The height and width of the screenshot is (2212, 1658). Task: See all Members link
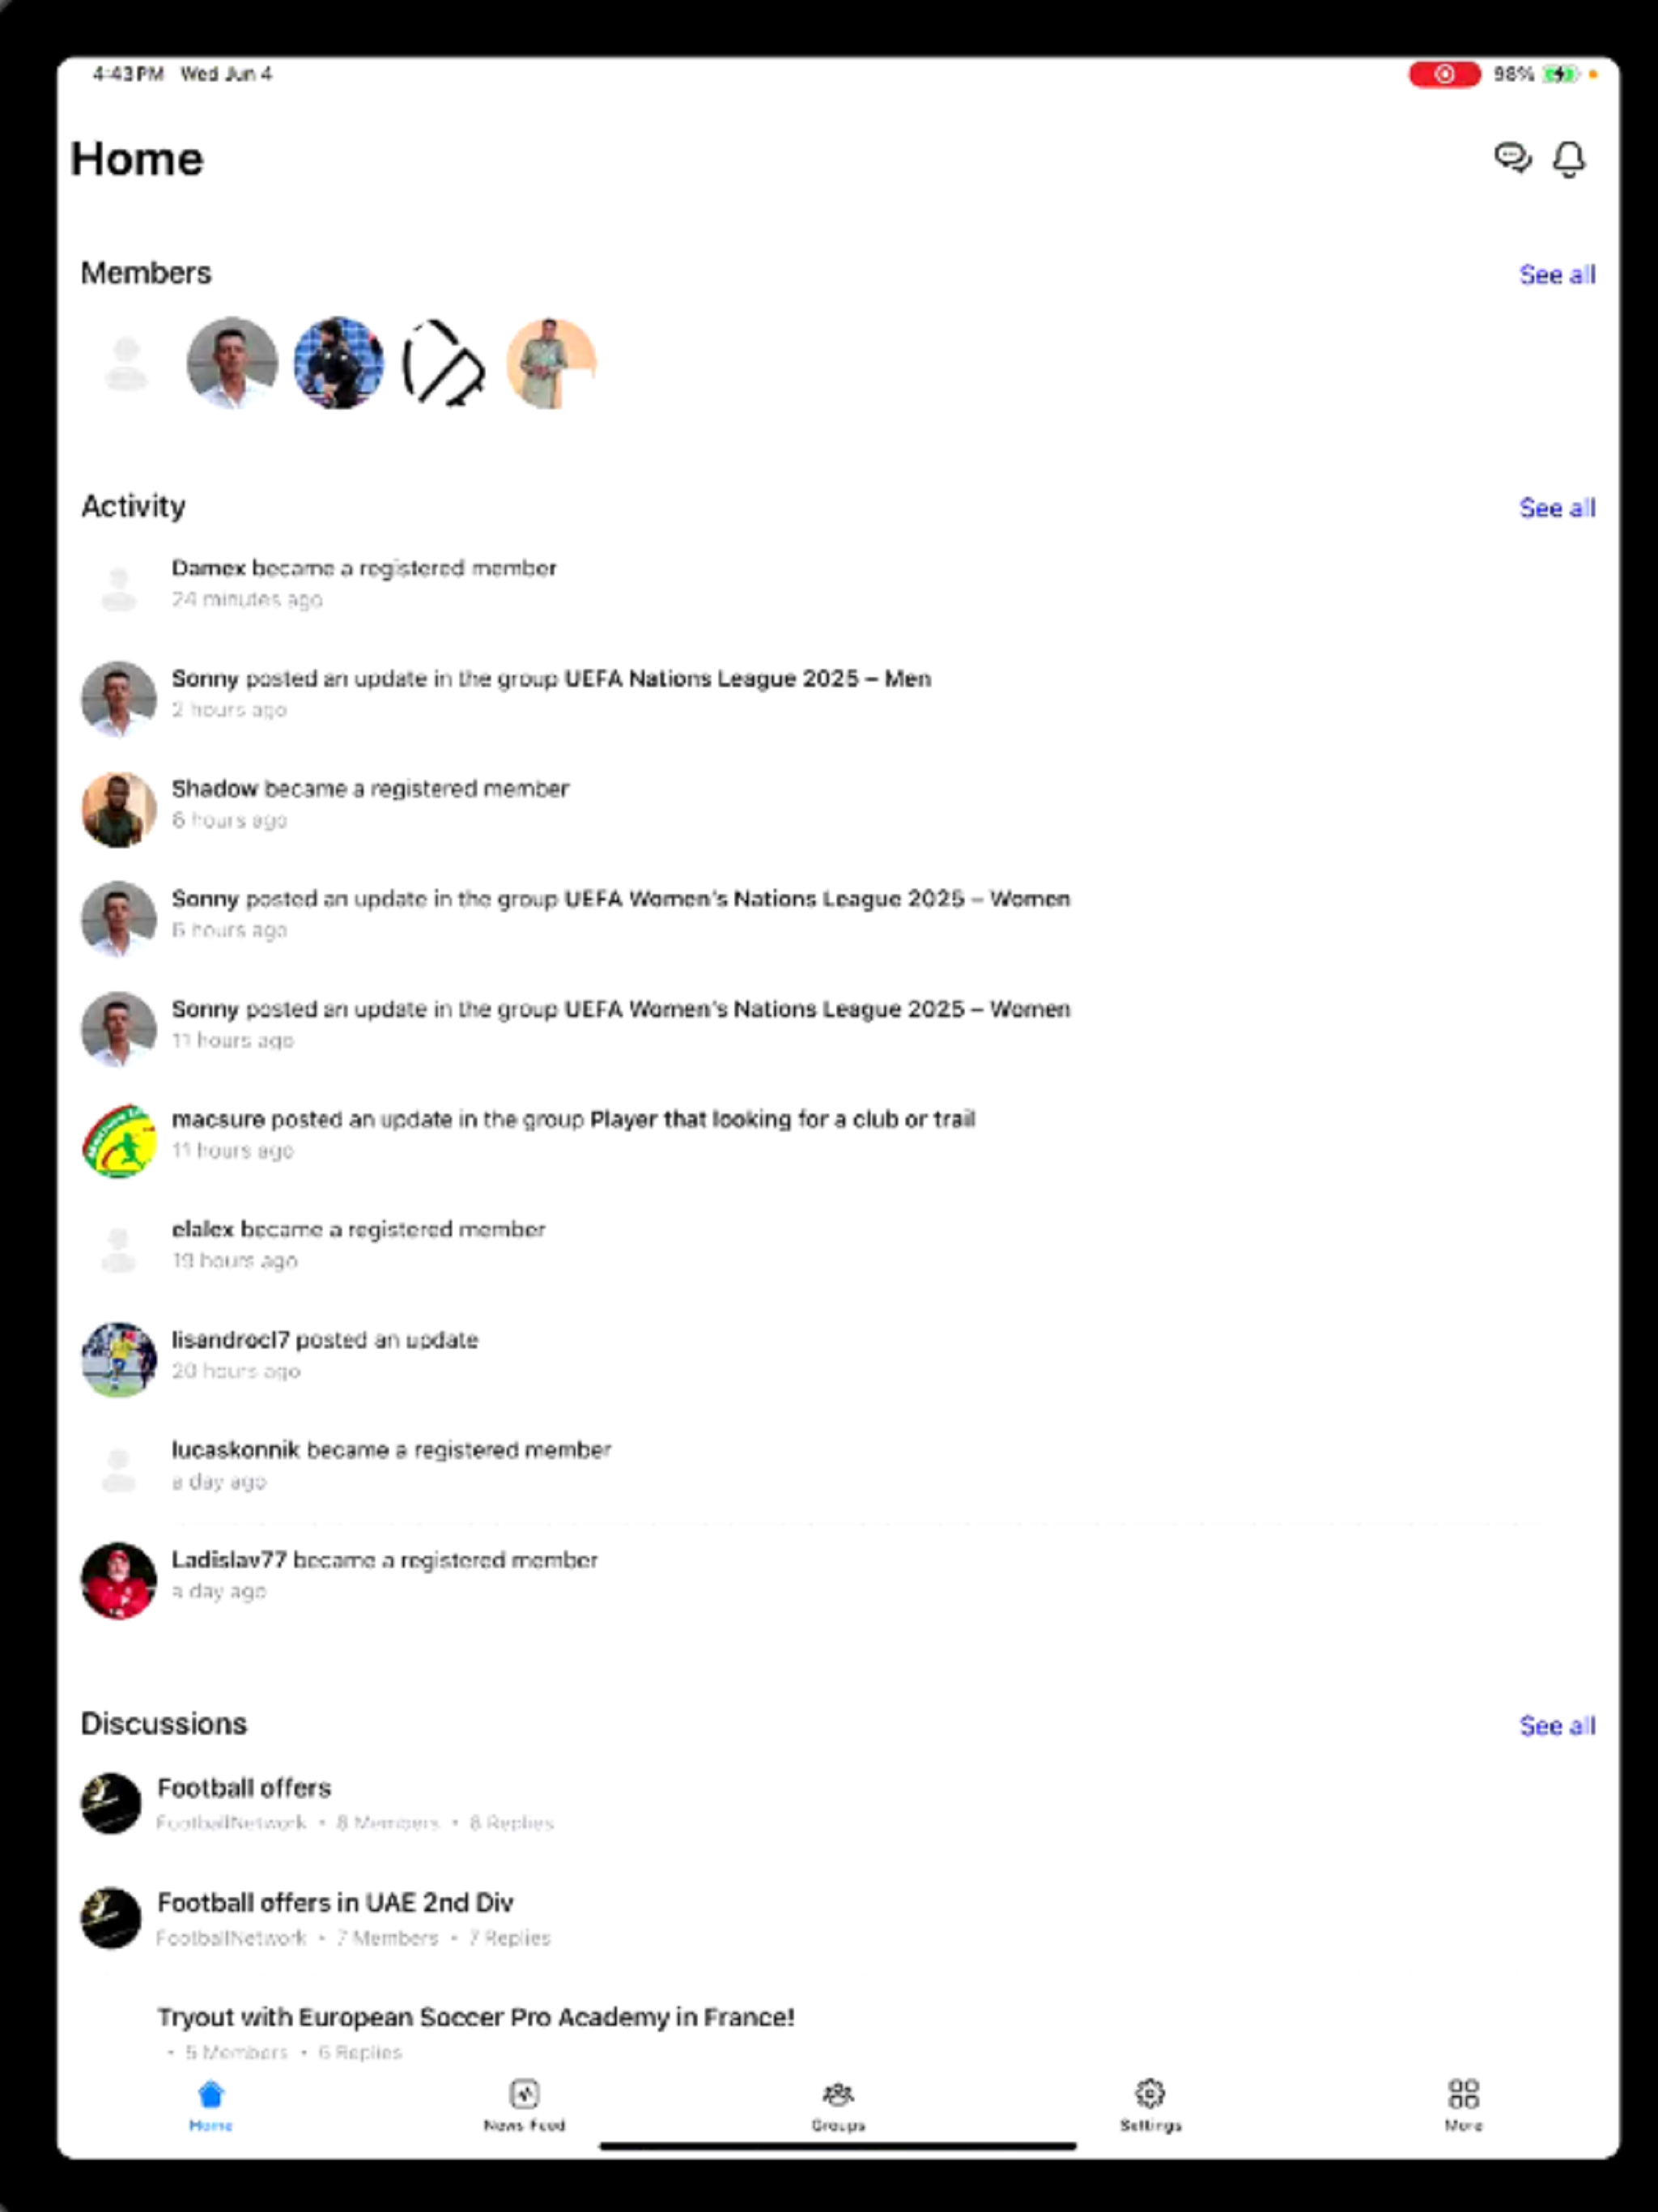pyautogui.click(x=1557, y=275)
